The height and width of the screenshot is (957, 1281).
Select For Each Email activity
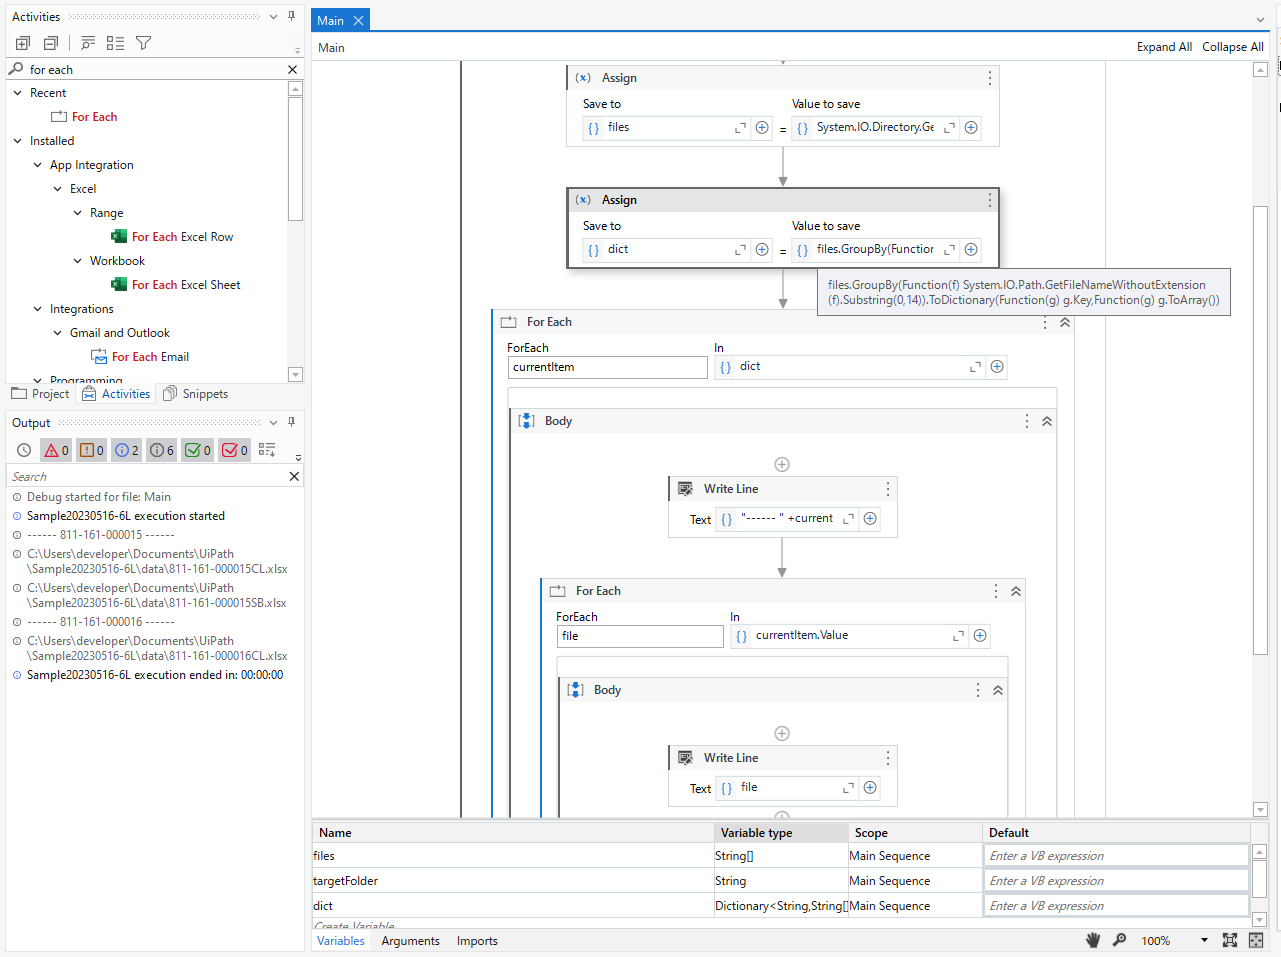pos(140,357)
